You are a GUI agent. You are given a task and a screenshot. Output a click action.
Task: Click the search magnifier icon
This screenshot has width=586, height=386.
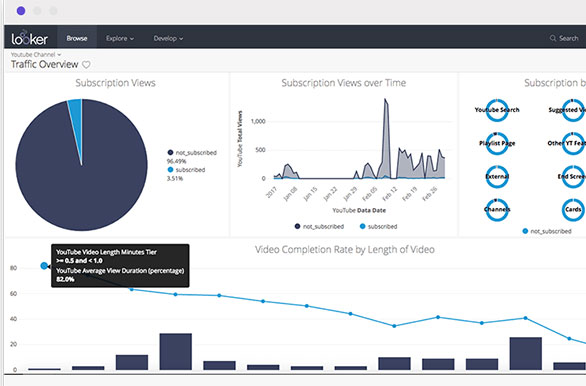(553, 38)
